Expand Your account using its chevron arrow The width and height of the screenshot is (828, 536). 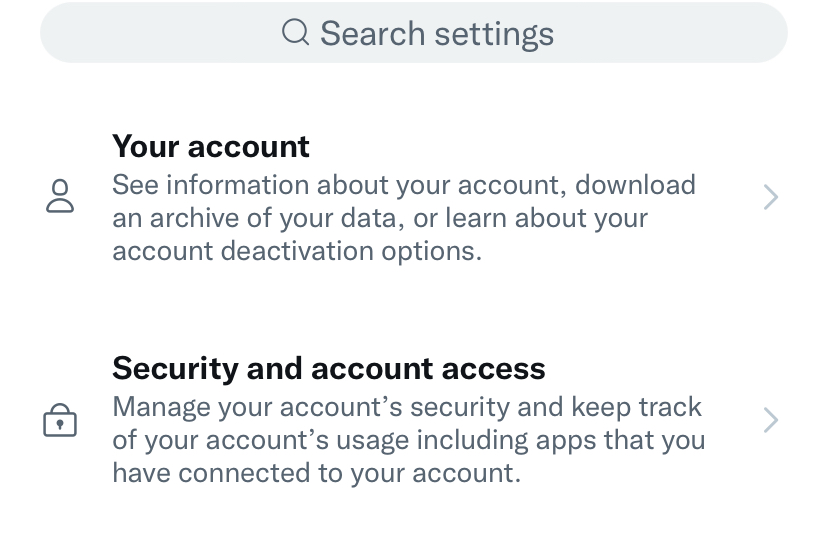pyautogui.click(x=771, y=197)
